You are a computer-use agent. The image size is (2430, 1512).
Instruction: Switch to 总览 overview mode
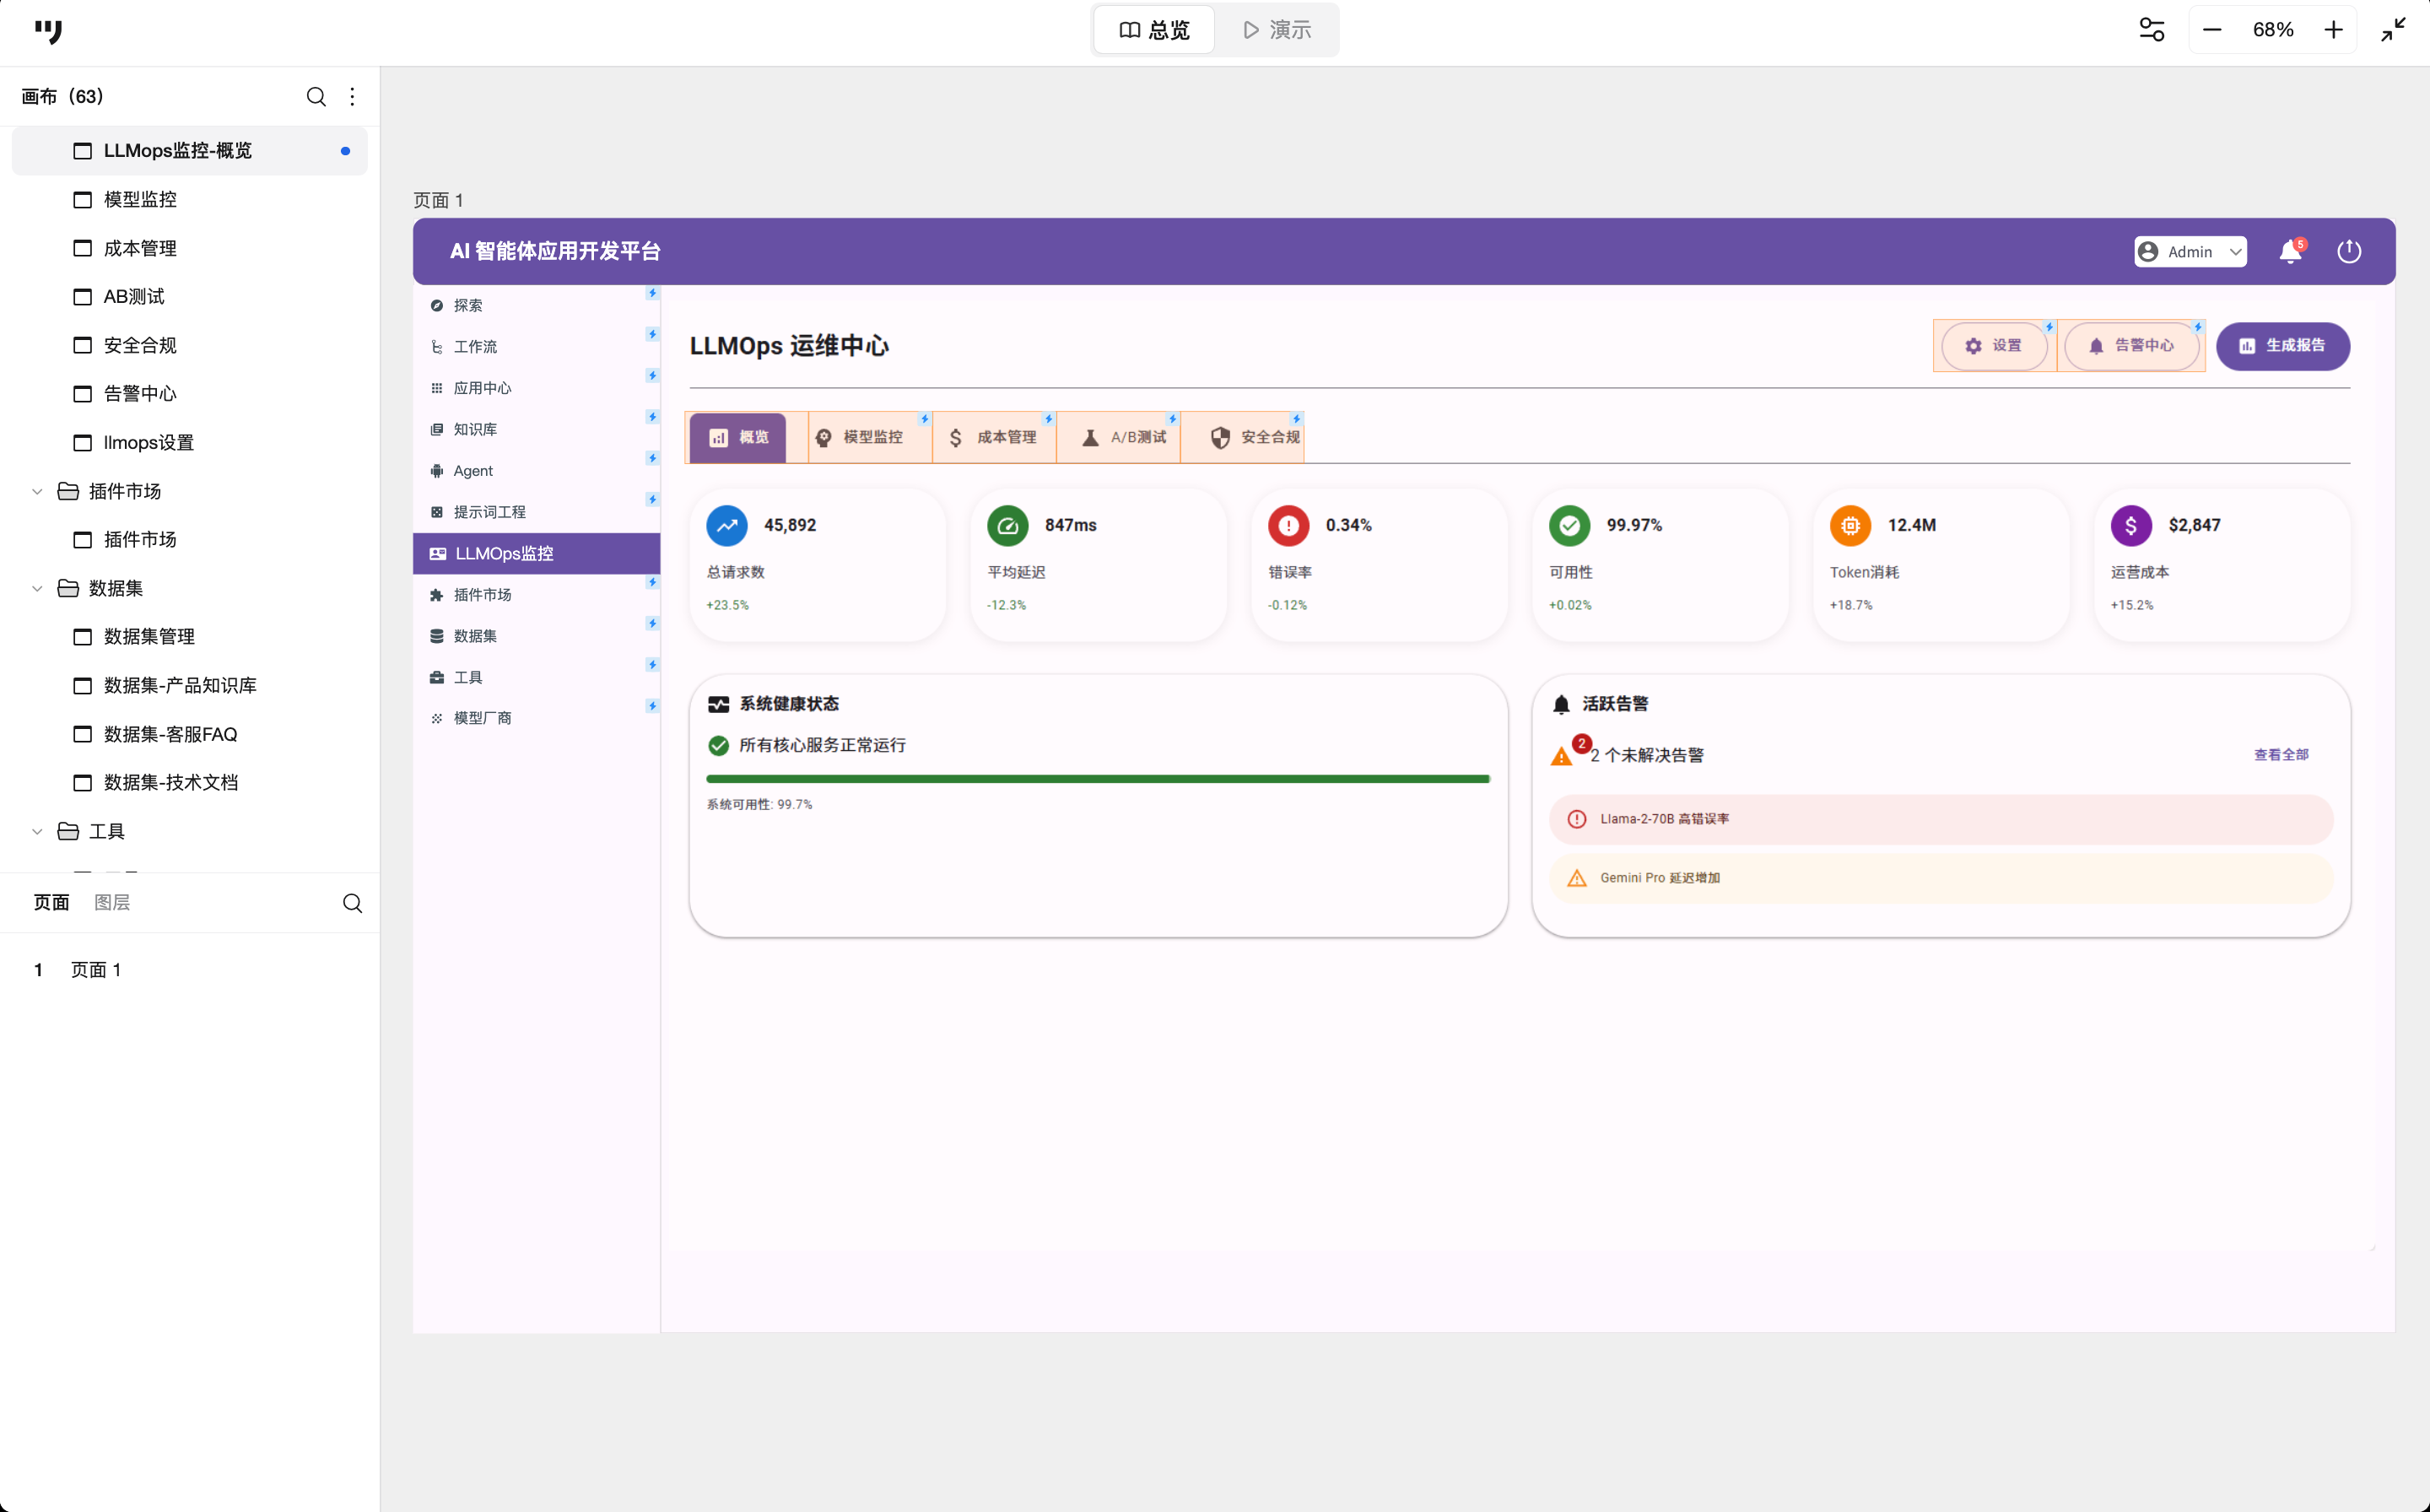point(1154,30)
